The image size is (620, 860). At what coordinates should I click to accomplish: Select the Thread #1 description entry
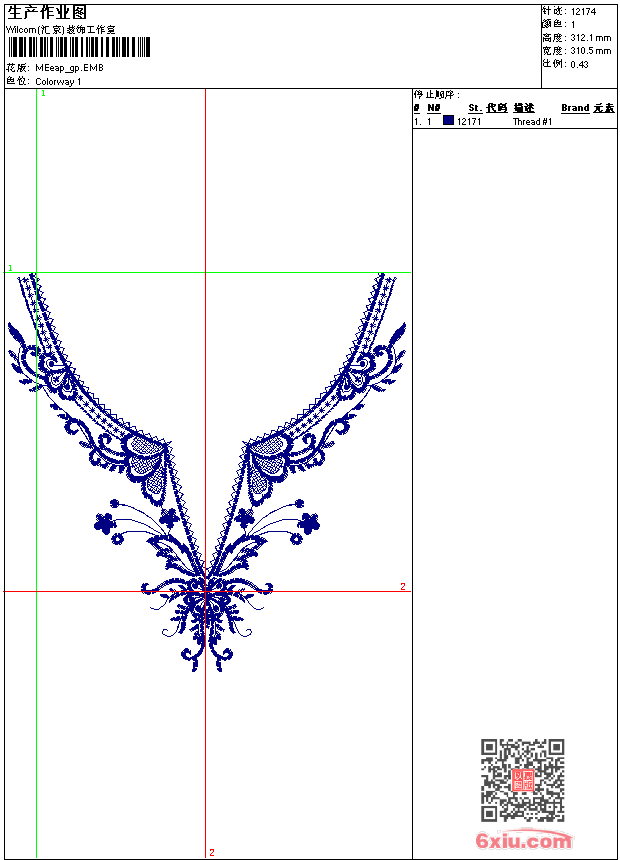(x=532, y=122)
